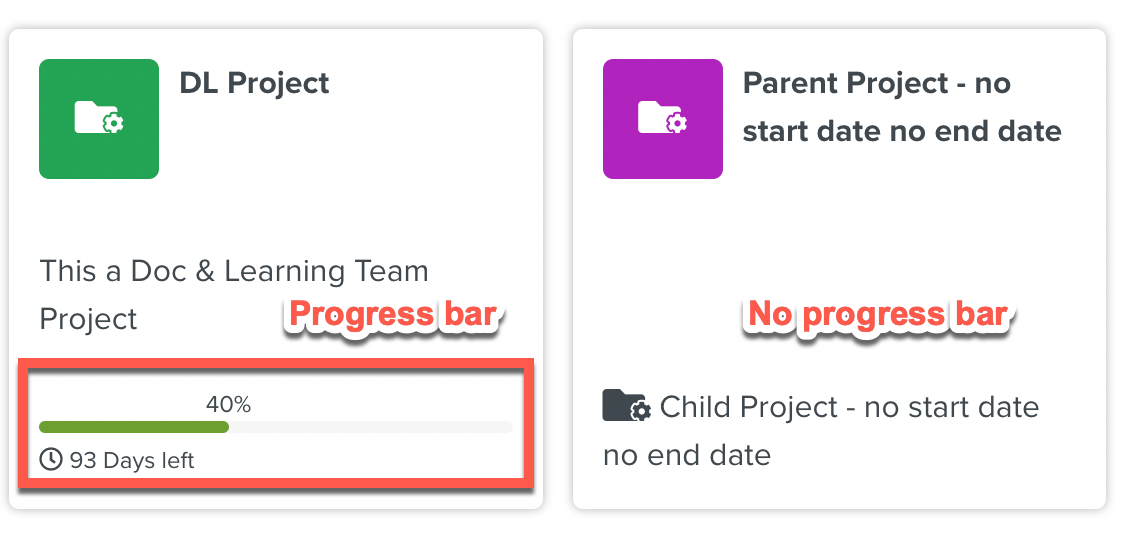The height and width of the screenshot is (546, 1130).
Task: Click the word 'Project' ending the DL description
Action: pyautogui.click(x=88, y=319)
